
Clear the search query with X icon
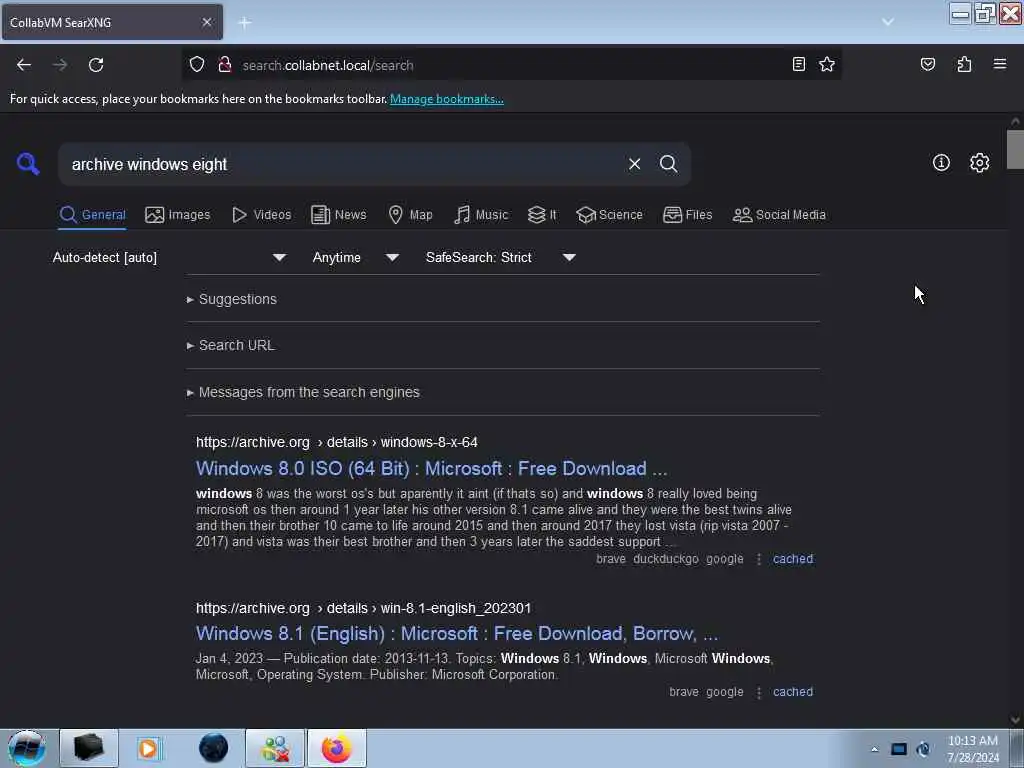[x=634, y=164]
